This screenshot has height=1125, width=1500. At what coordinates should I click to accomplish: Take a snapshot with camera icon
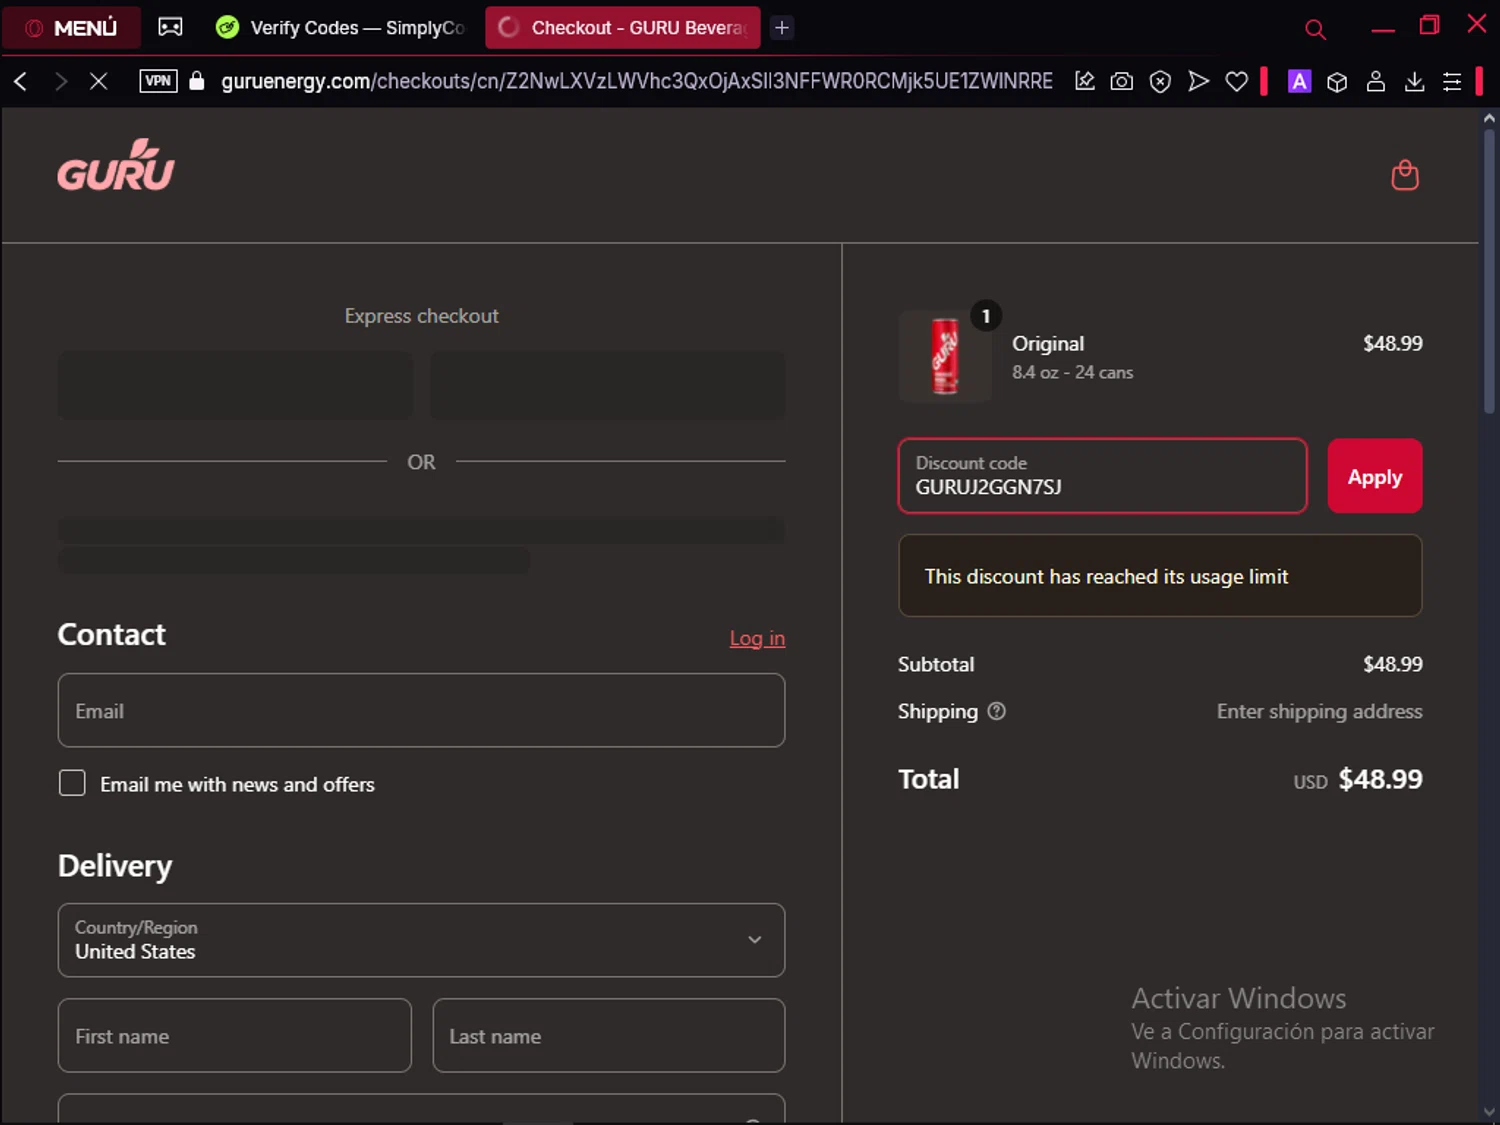tap(1122, 81)
